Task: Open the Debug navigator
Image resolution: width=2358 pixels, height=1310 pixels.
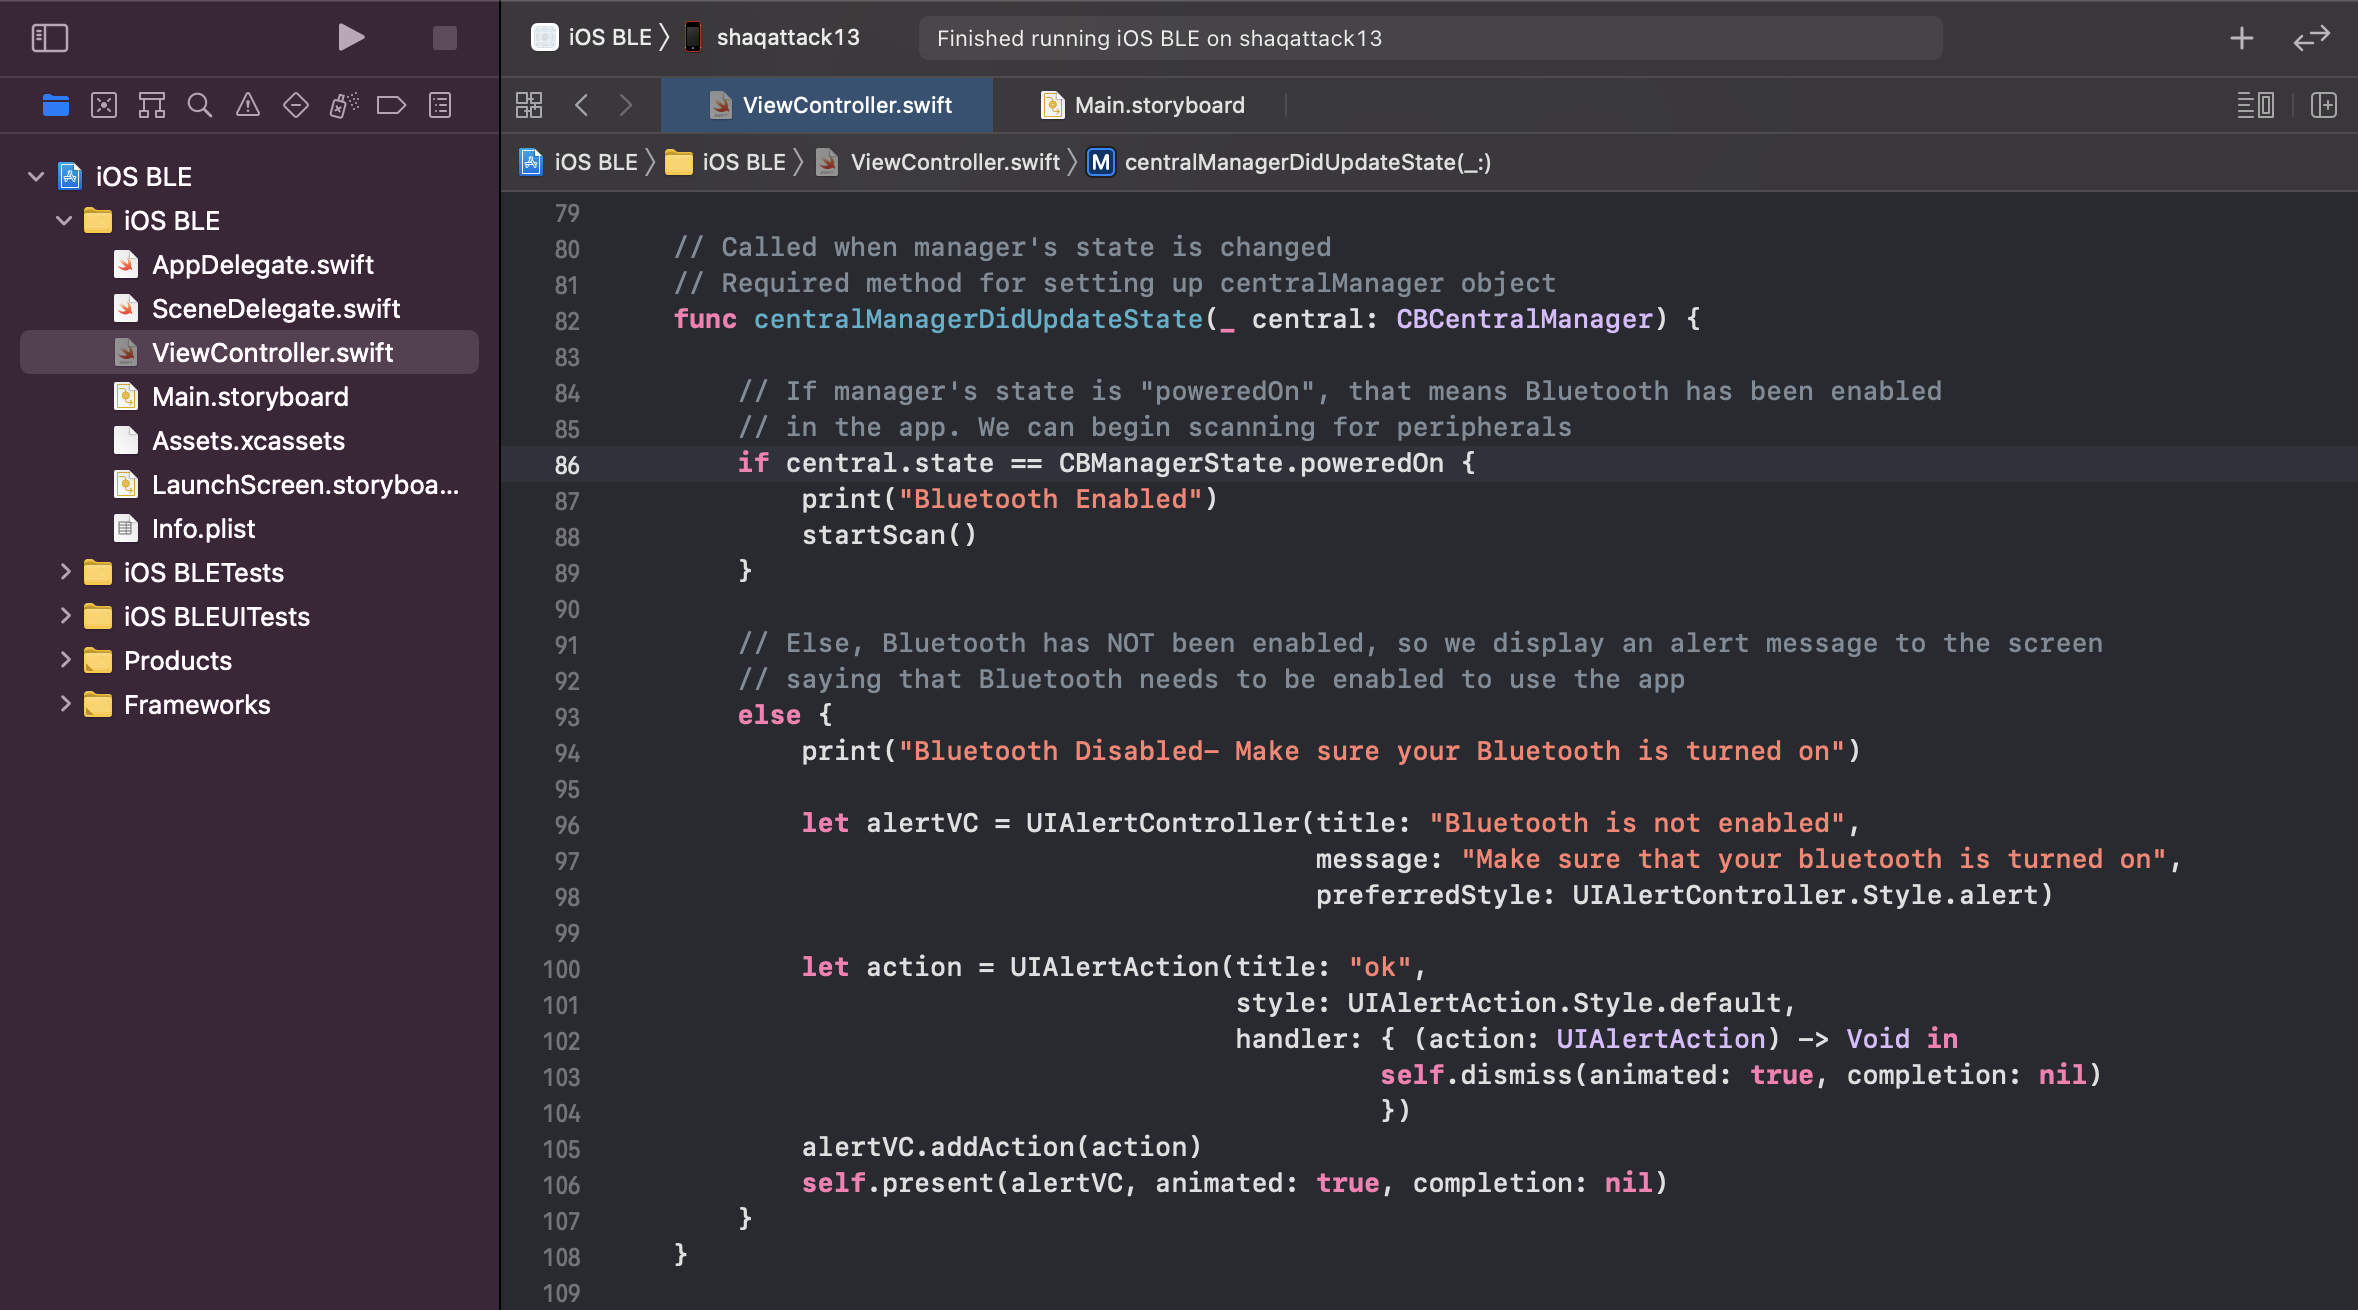Action: 344,105
